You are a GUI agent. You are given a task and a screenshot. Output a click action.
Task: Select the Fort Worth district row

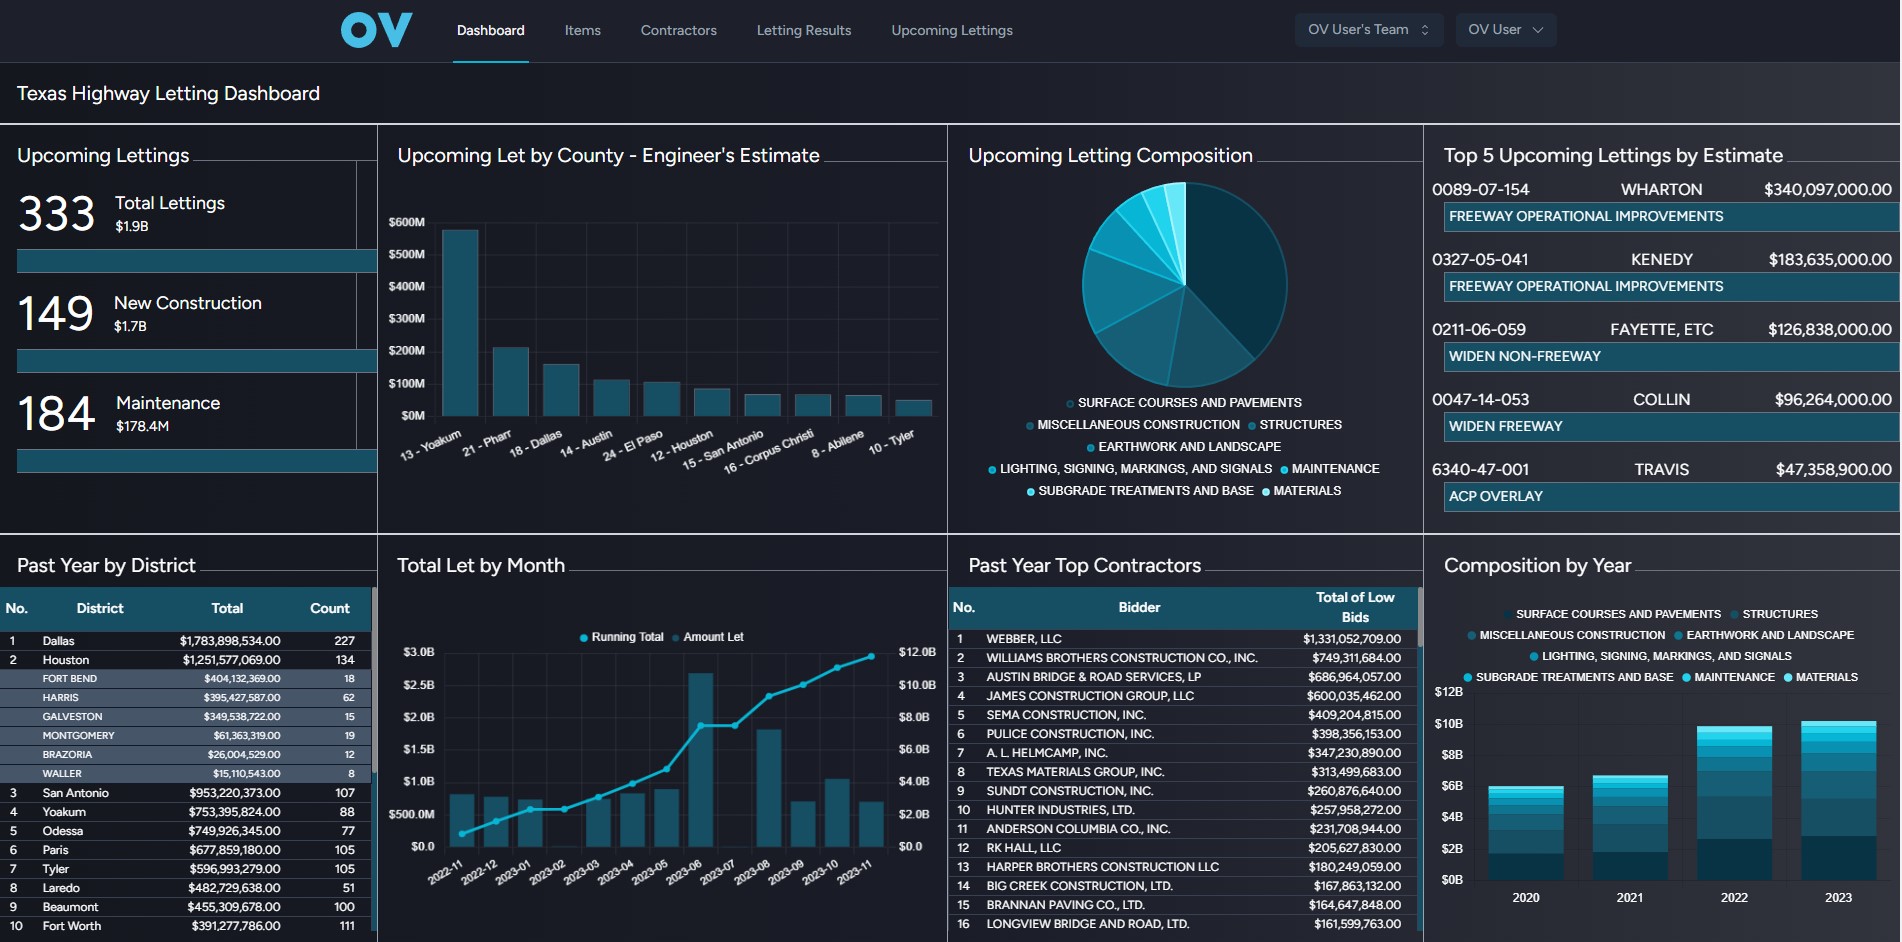point(185,926)
